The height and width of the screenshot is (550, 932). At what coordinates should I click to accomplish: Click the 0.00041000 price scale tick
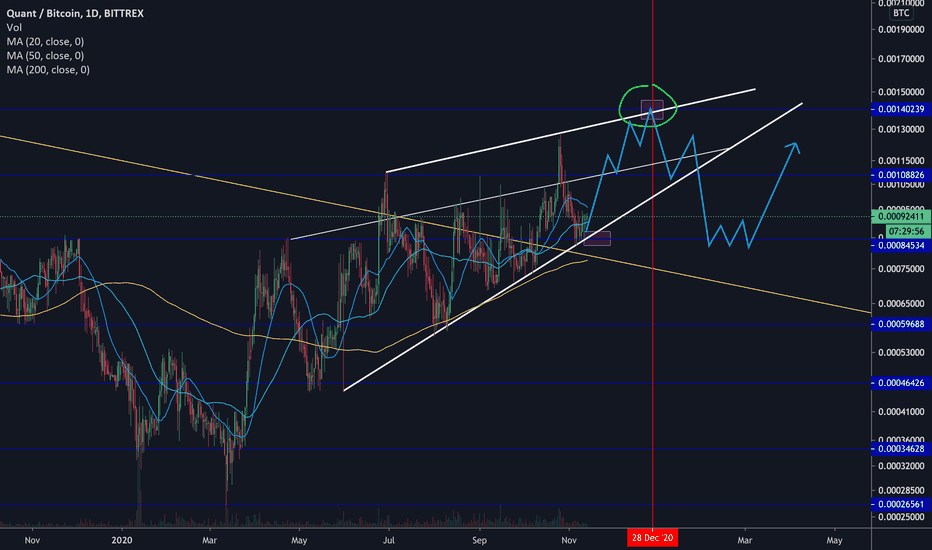pyautogui.click(x=901, y=411)
